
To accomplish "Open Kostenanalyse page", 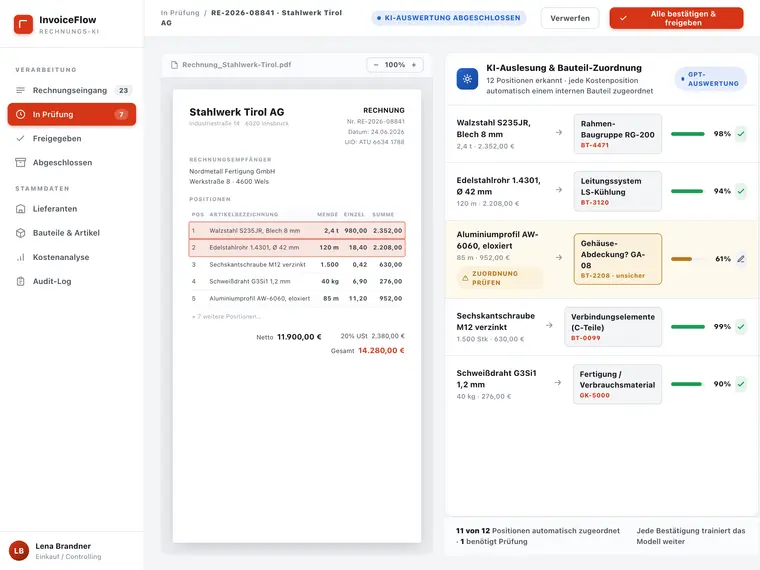I will pos(72,257).
